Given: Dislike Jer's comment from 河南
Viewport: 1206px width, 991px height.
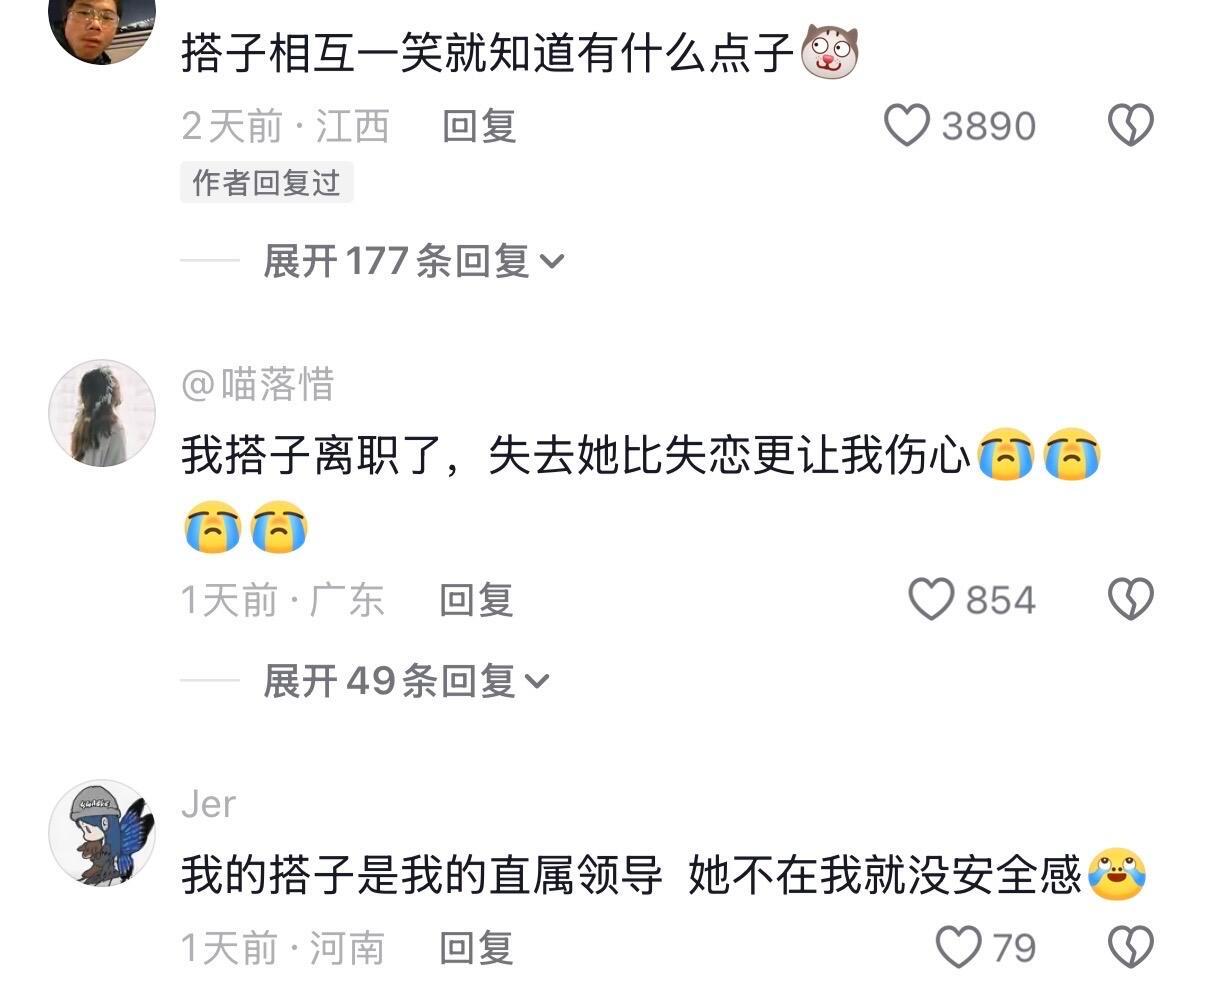Looking at the screenshot, I should point(1131,947).
